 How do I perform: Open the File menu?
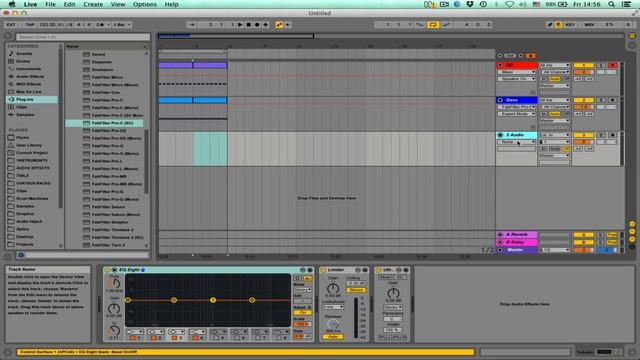(x=51, y=4)
